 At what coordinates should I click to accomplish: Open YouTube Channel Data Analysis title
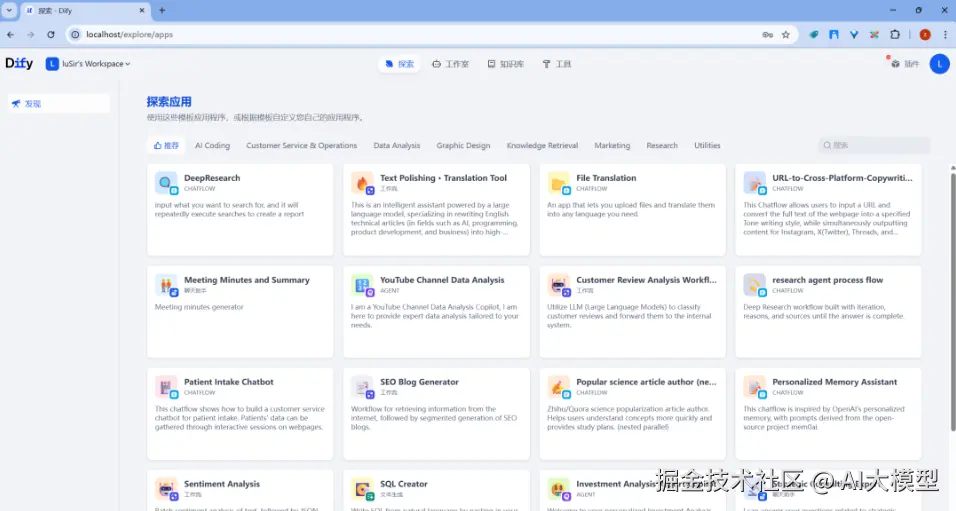442,280
